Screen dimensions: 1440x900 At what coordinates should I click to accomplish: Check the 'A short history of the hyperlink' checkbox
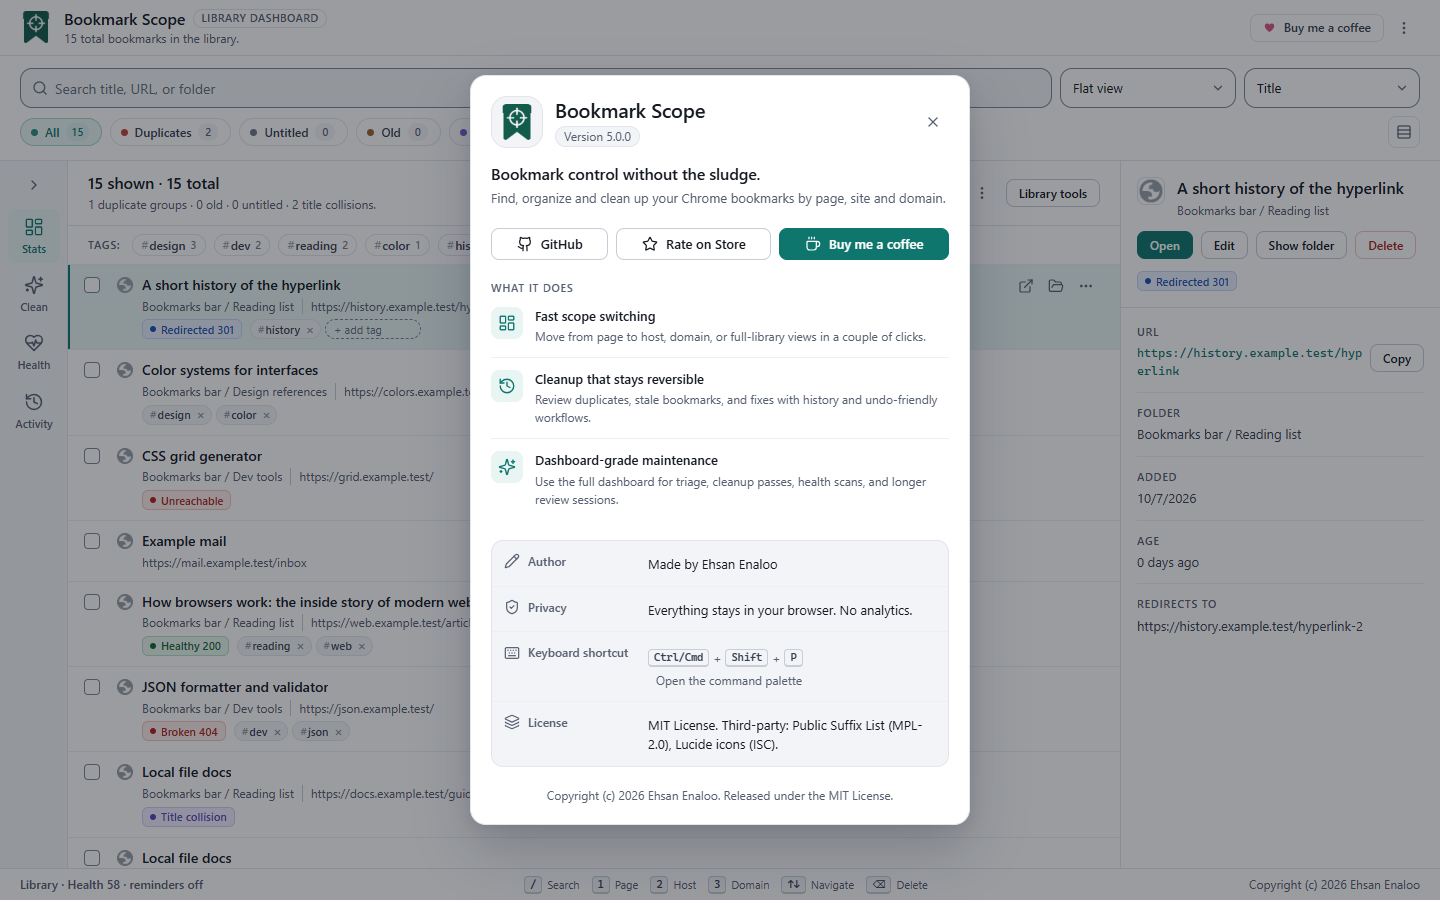click(92, 285)
